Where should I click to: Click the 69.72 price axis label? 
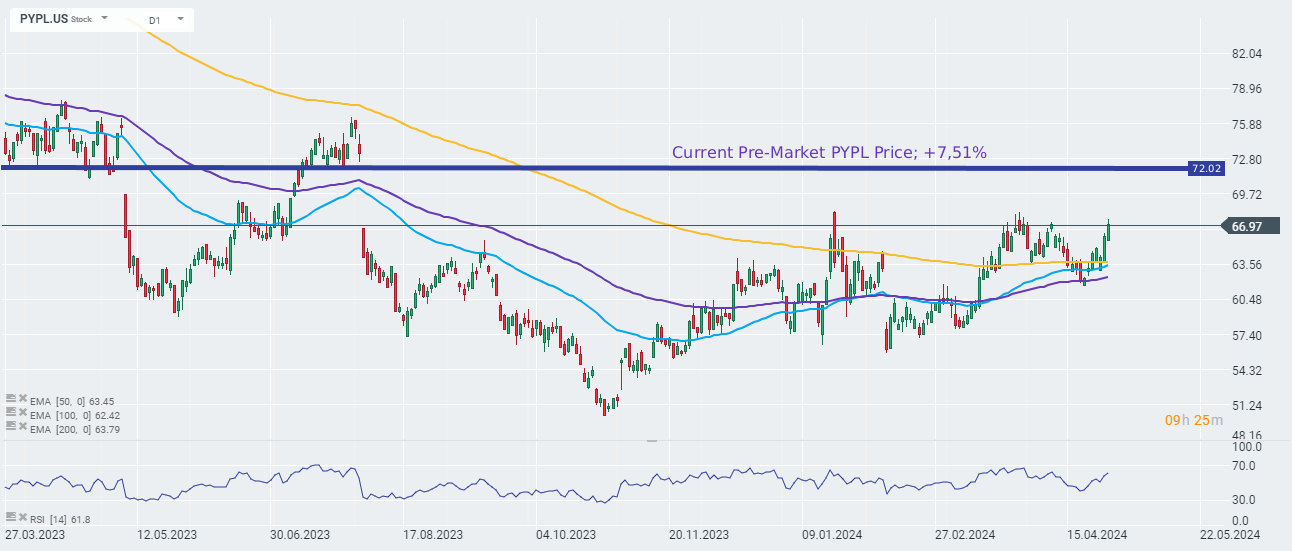click(1247, 194)
